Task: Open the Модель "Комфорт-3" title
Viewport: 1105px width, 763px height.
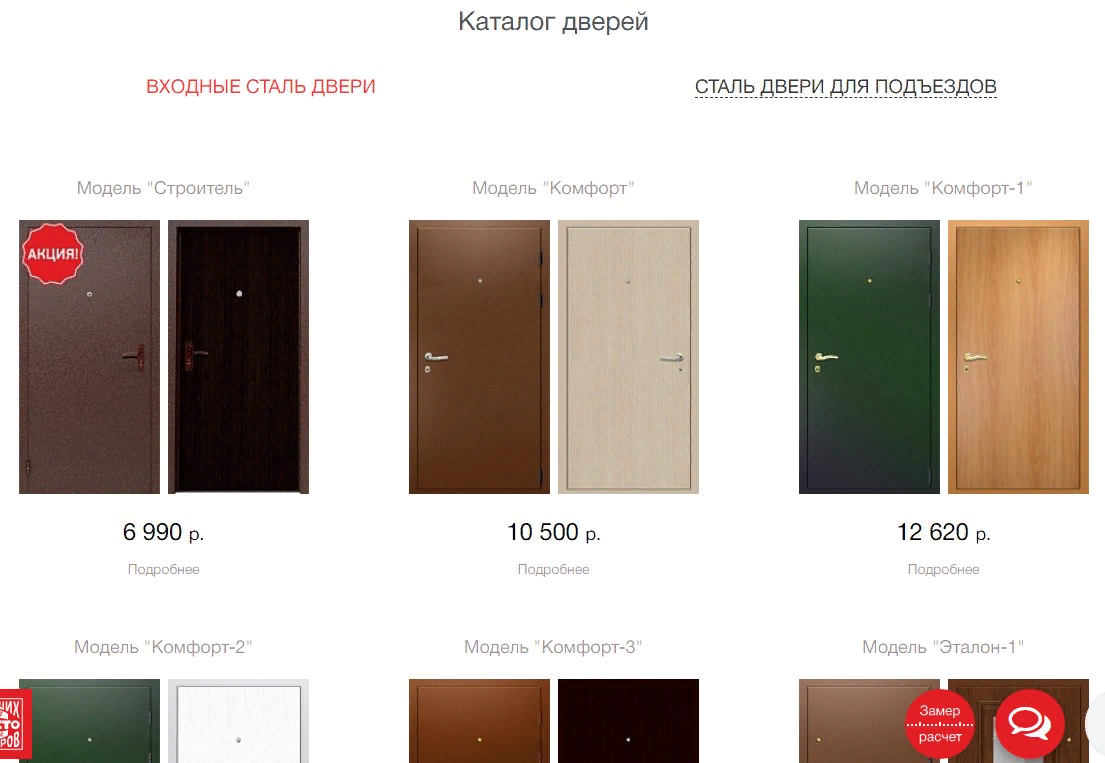Action: pos(553,647)
